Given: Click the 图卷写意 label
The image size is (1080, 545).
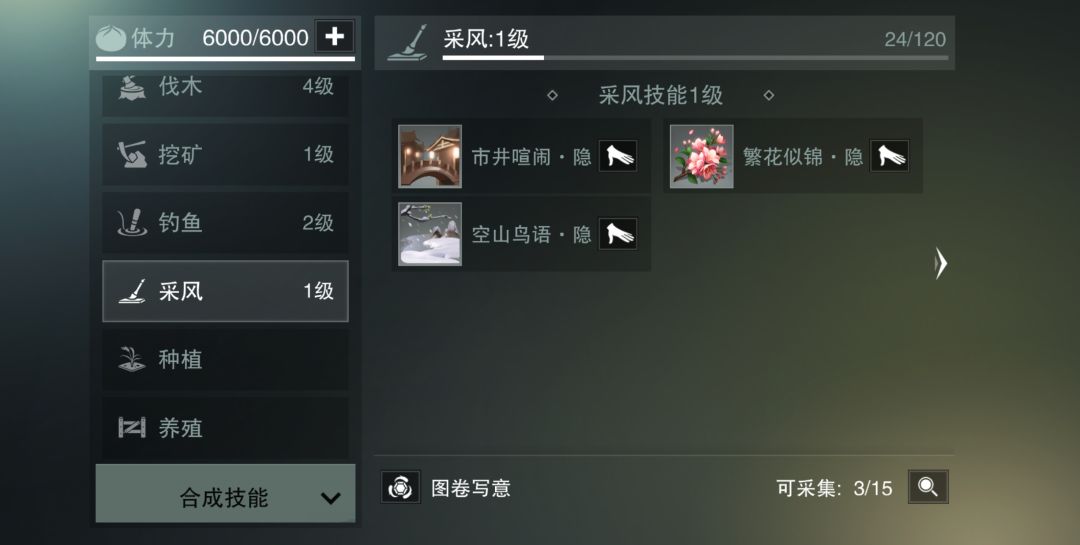Looking at the screenshot, I should [470, 488].
